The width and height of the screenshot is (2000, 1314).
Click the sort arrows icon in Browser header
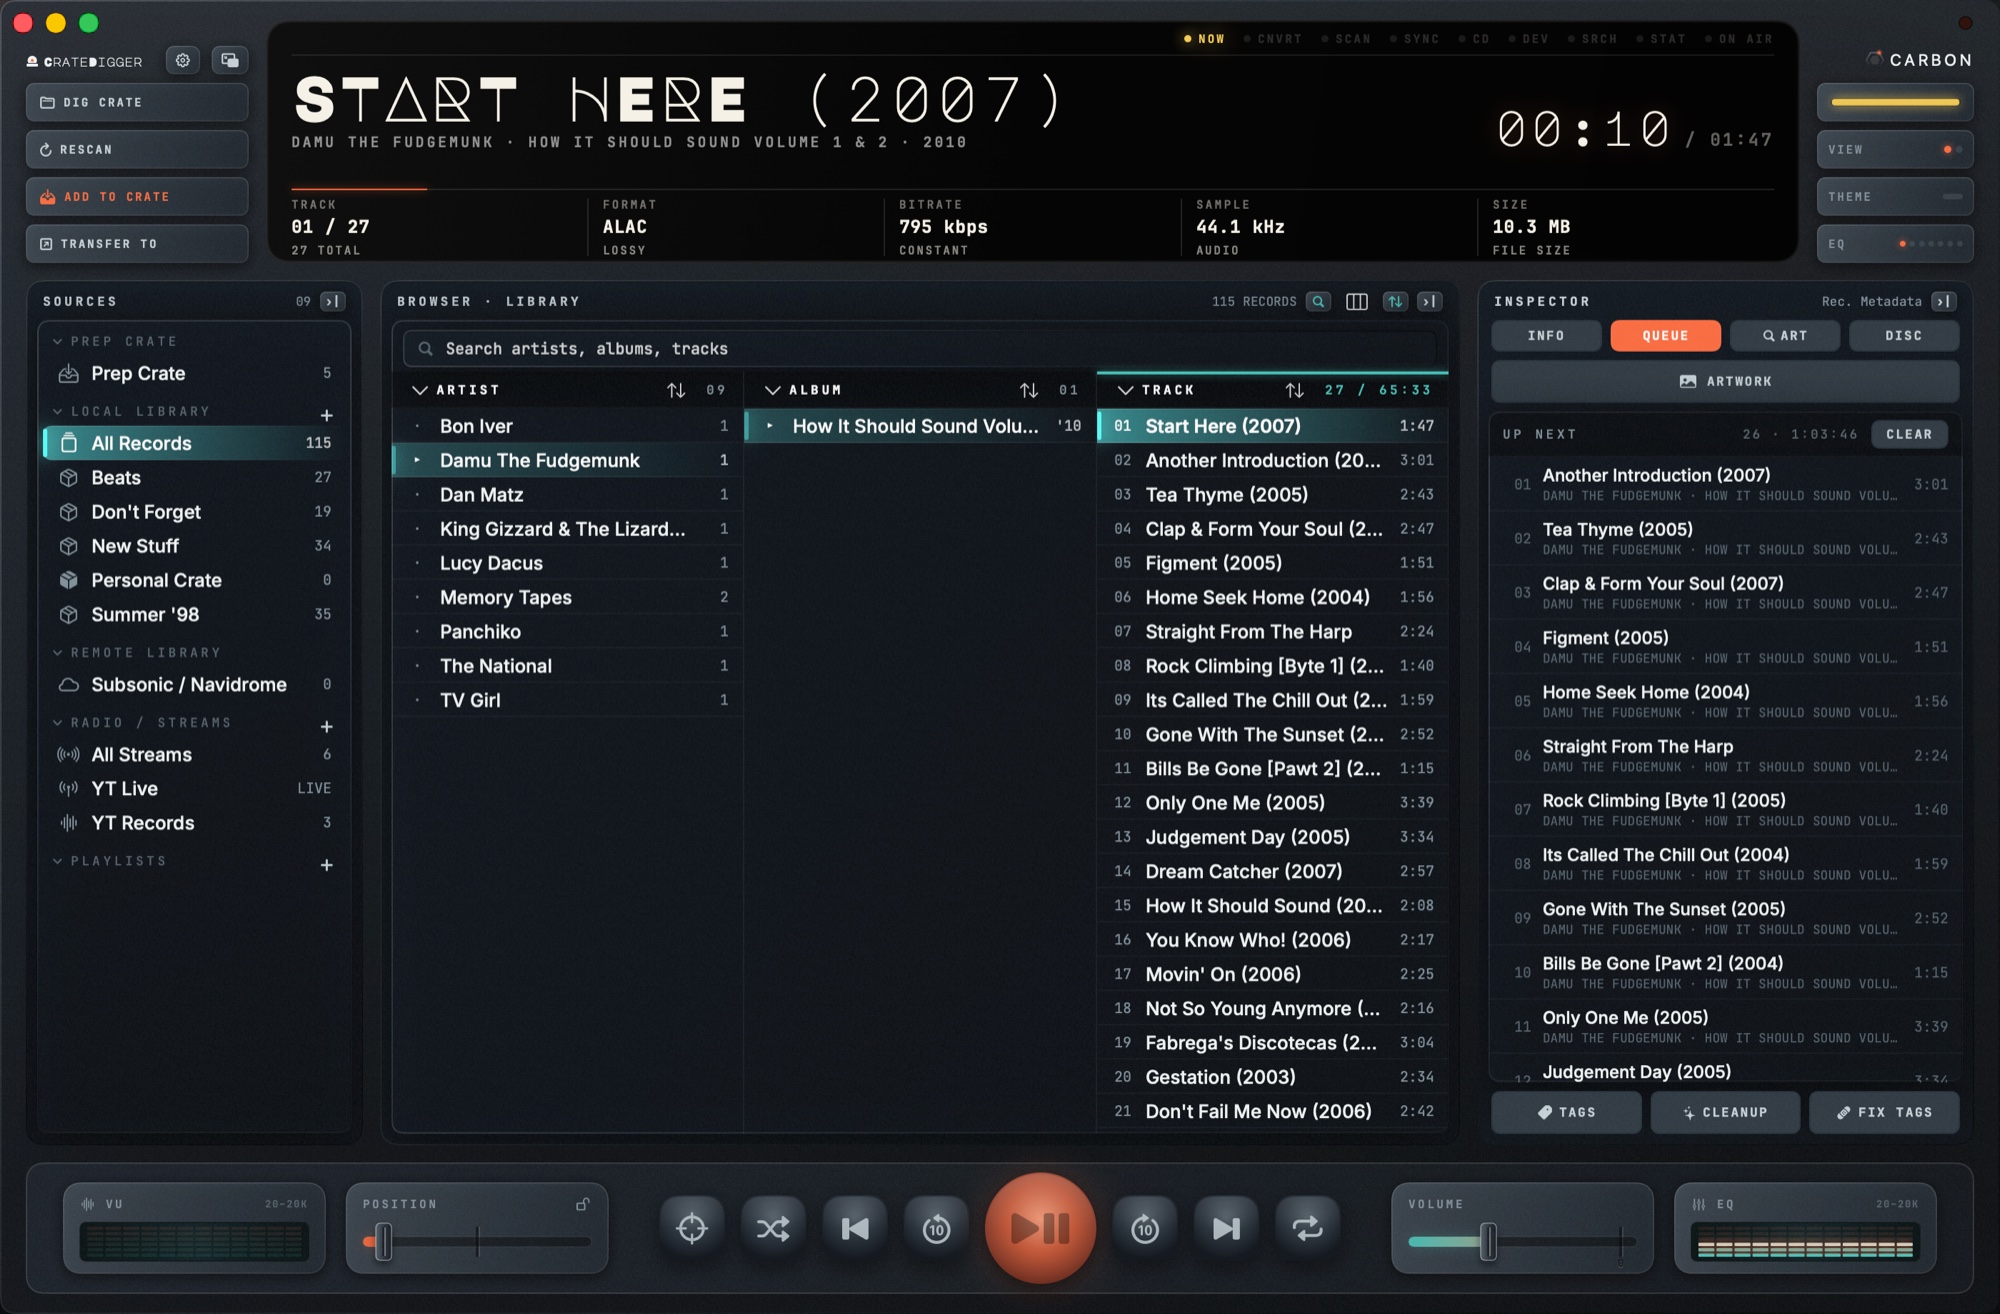click(x=1395, y=302)
